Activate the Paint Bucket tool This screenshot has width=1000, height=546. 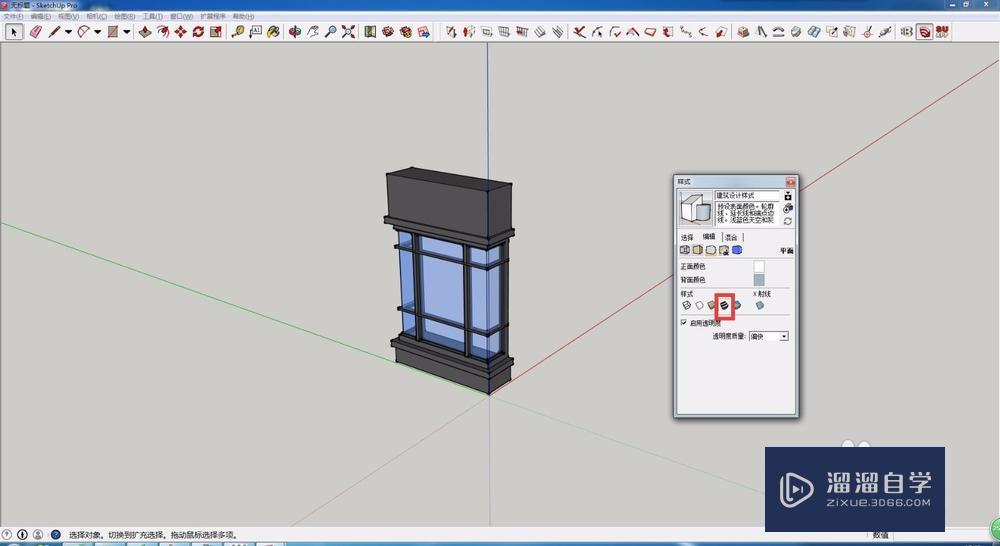coord(273,31)
